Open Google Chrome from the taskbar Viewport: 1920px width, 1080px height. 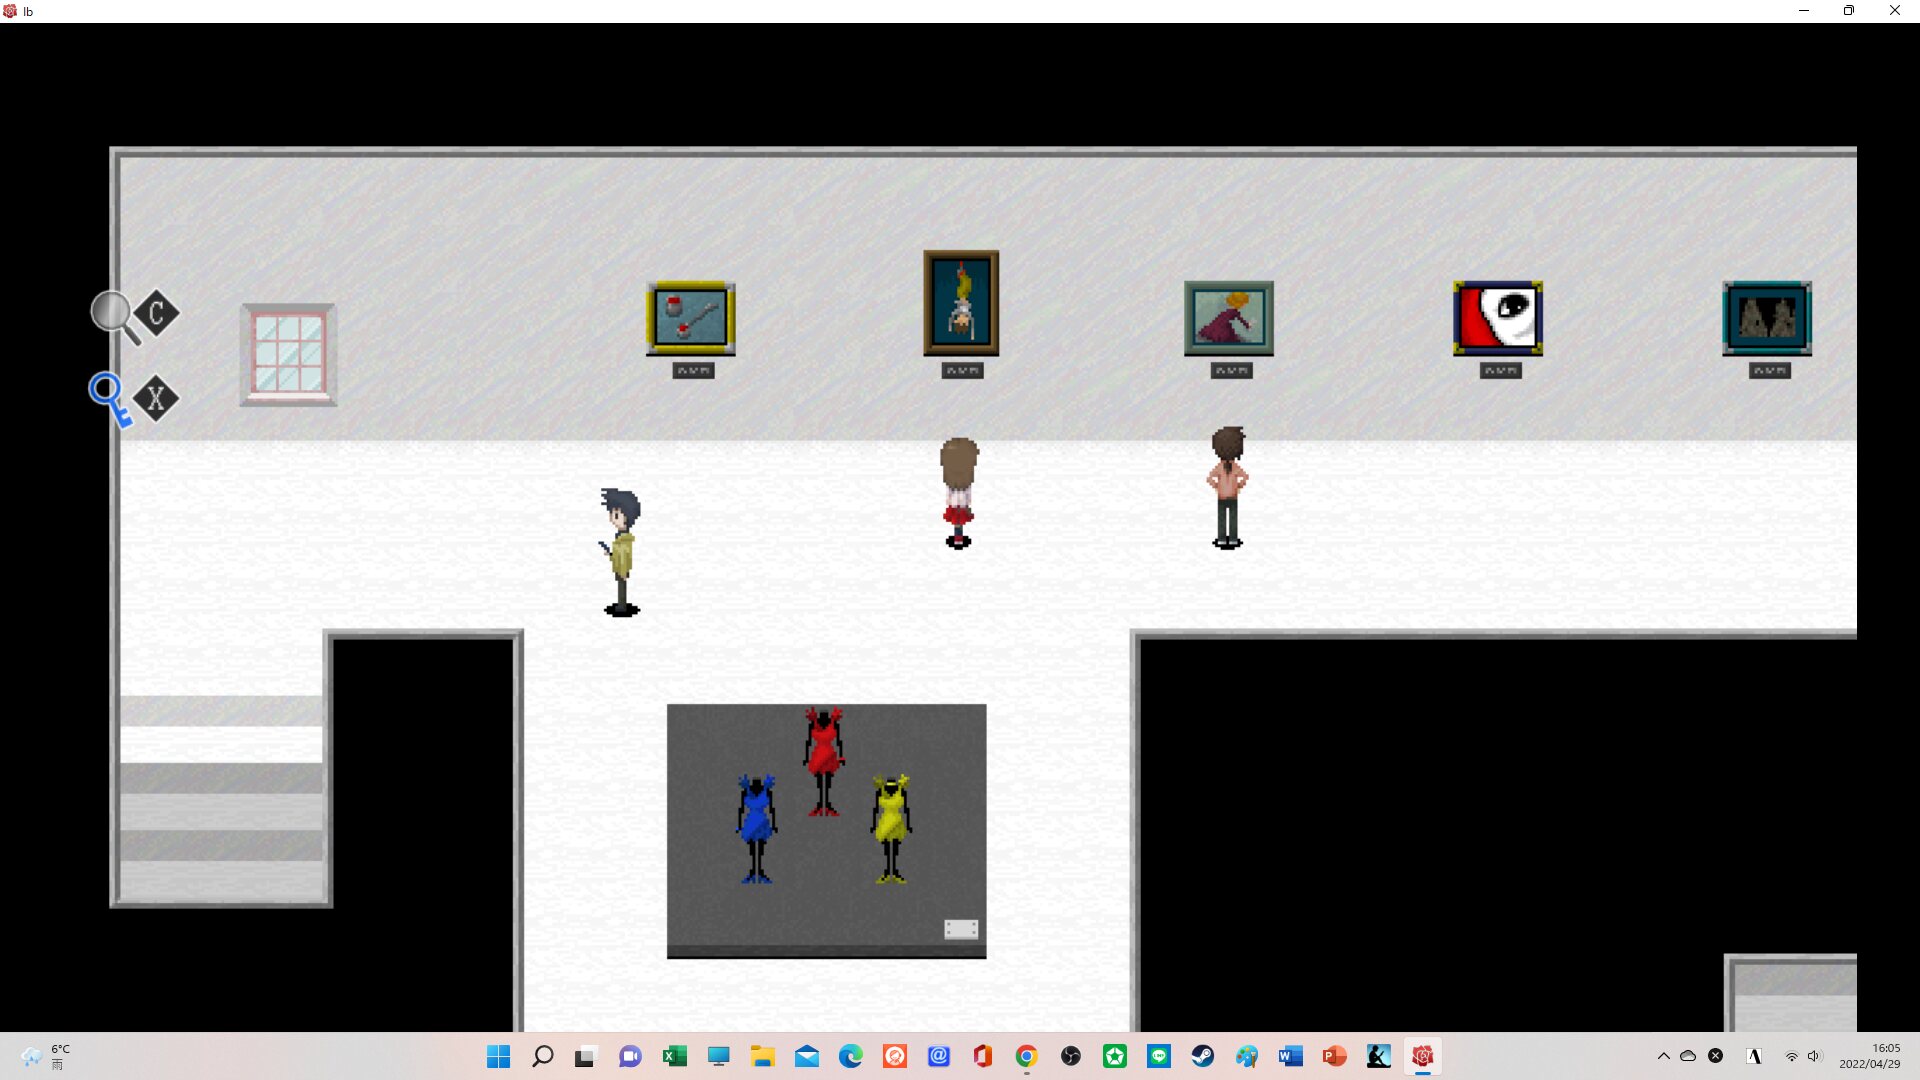1027,1056
